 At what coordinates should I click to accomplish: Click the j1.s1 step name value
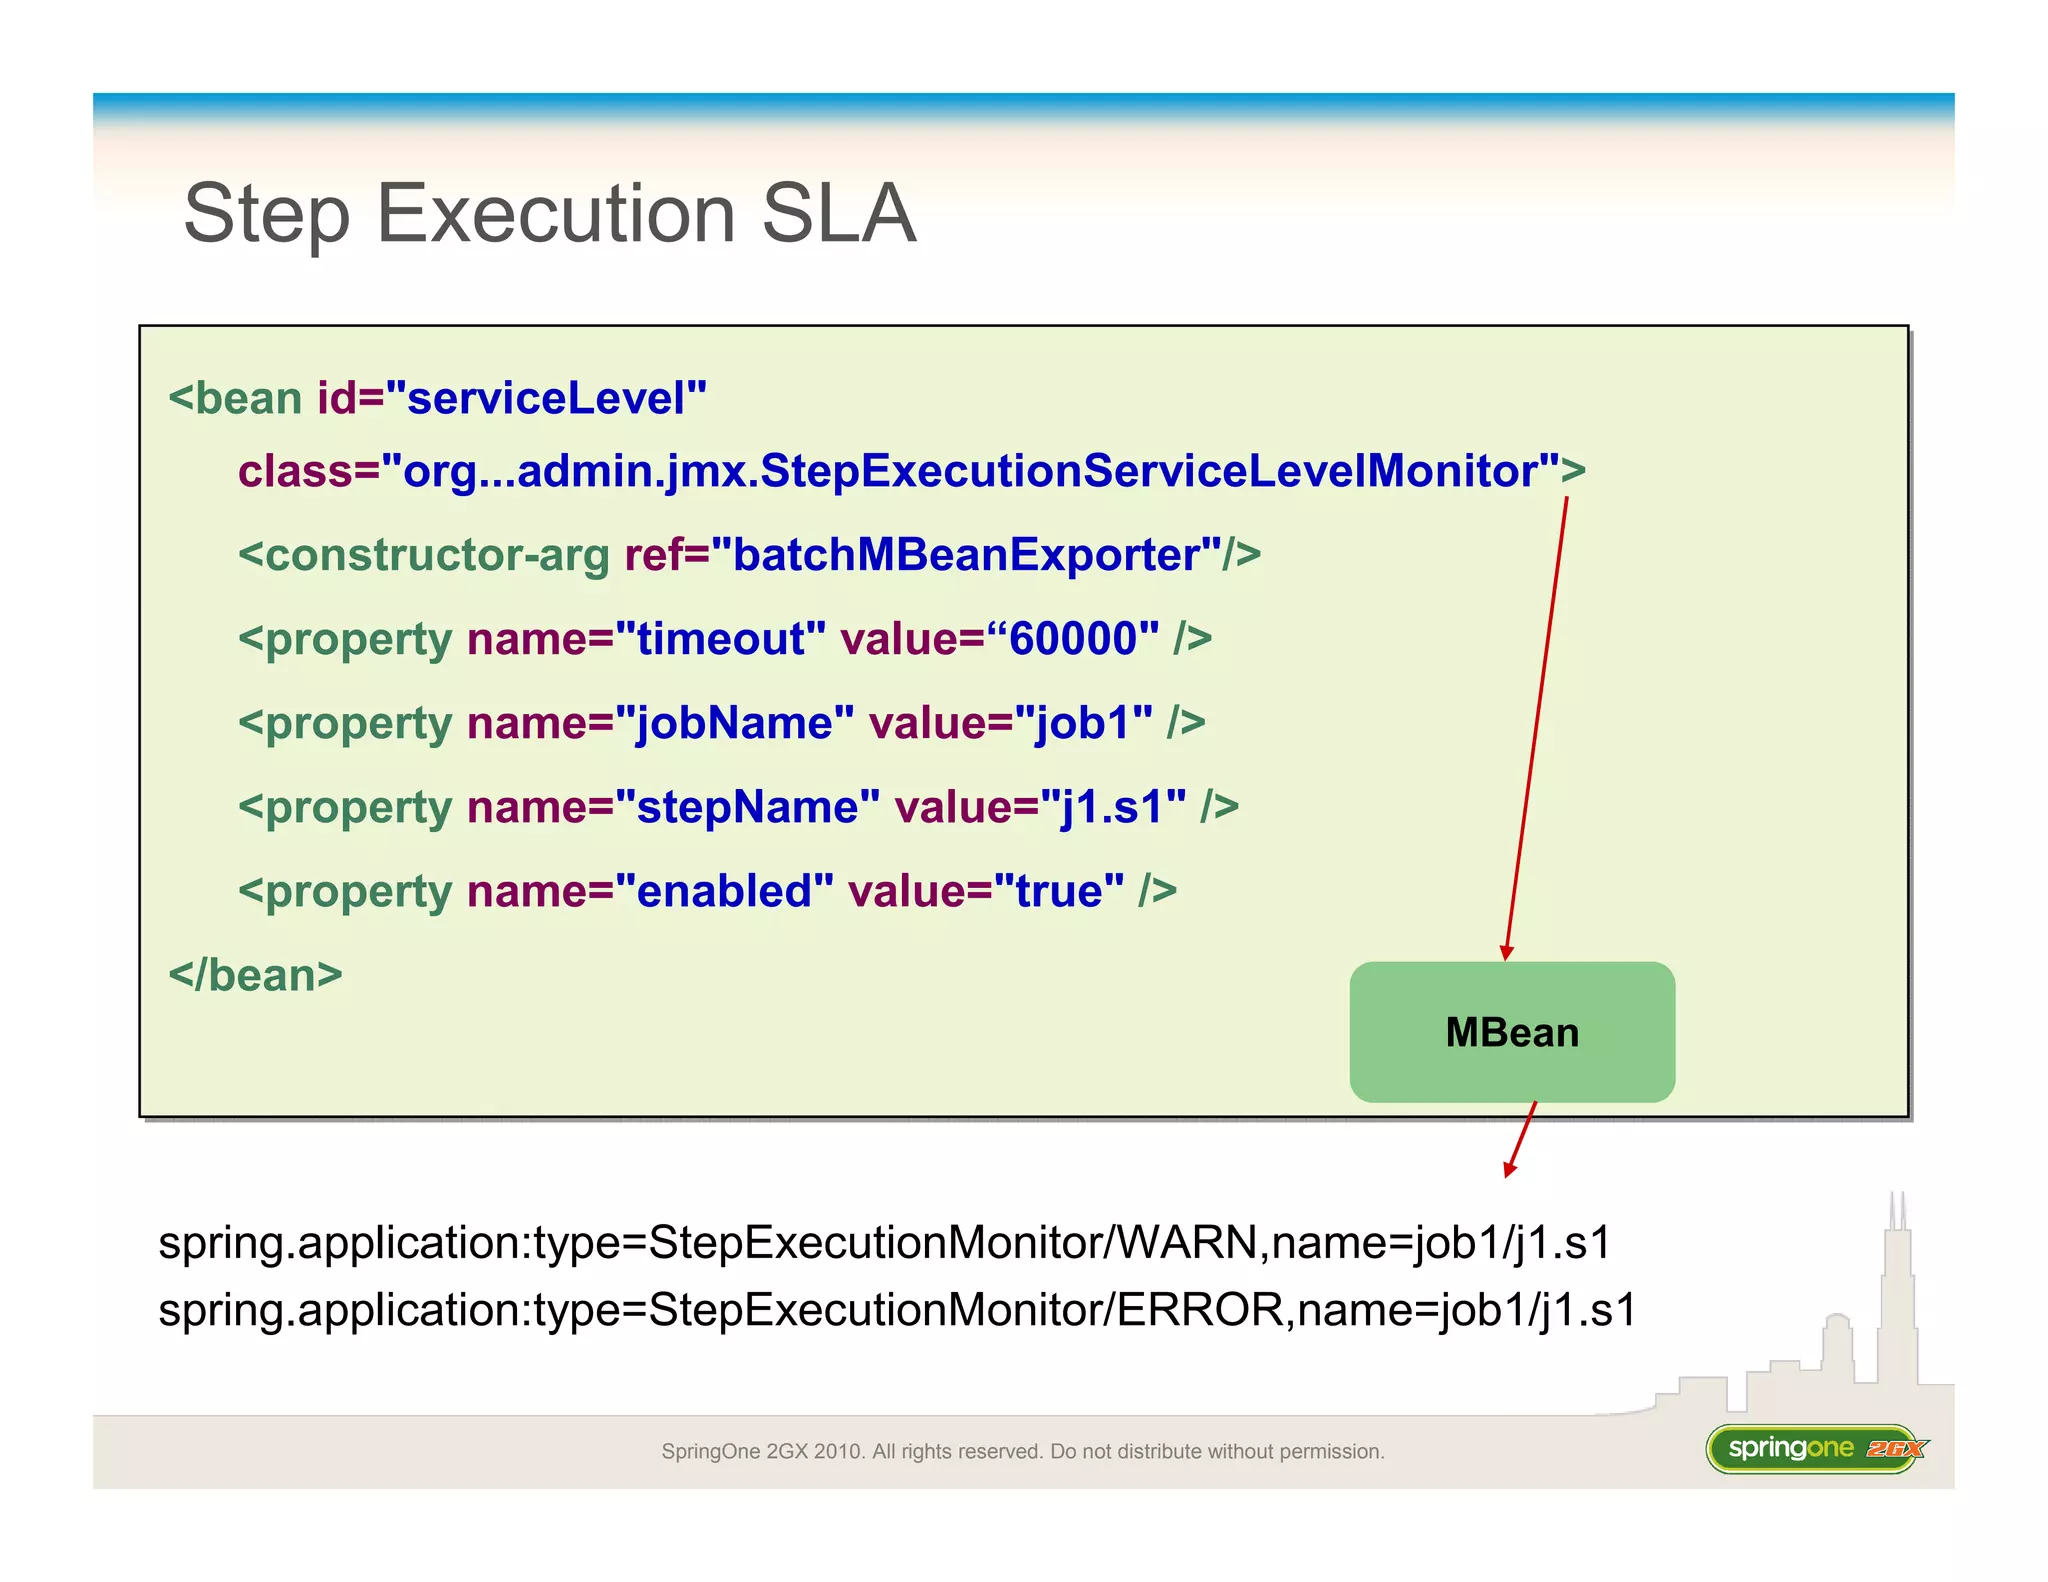pos(1113,807)
